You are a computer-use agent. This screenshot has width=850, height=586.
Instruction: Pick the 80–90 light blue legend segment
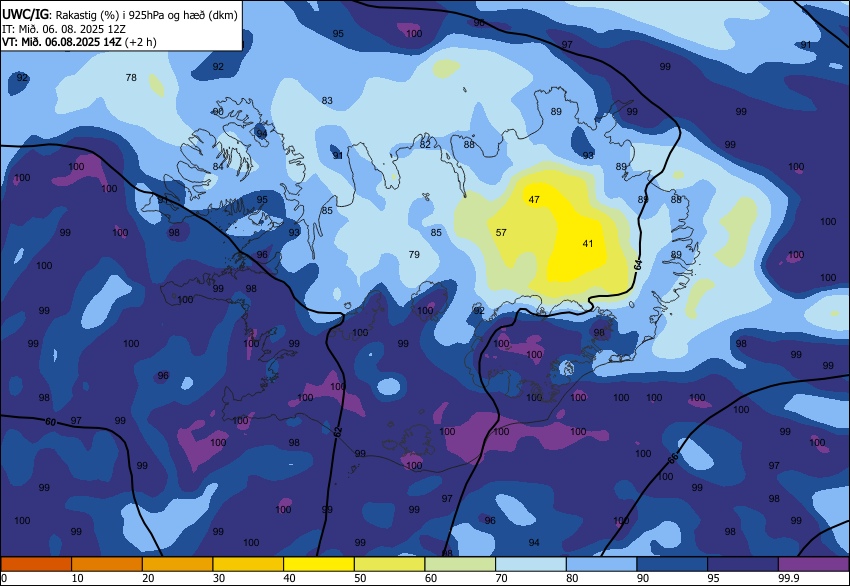click(602, 564)
